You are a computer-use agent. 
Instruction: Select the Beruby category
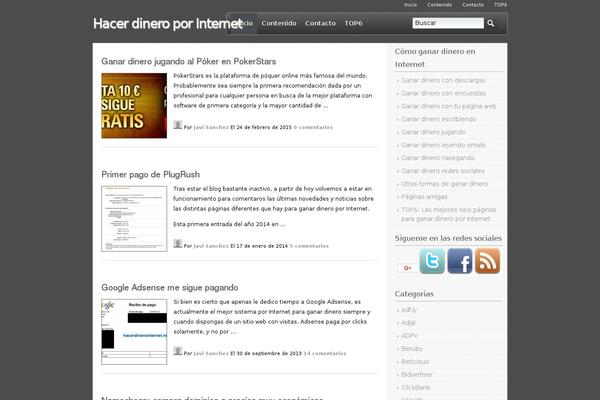point(412,349)
